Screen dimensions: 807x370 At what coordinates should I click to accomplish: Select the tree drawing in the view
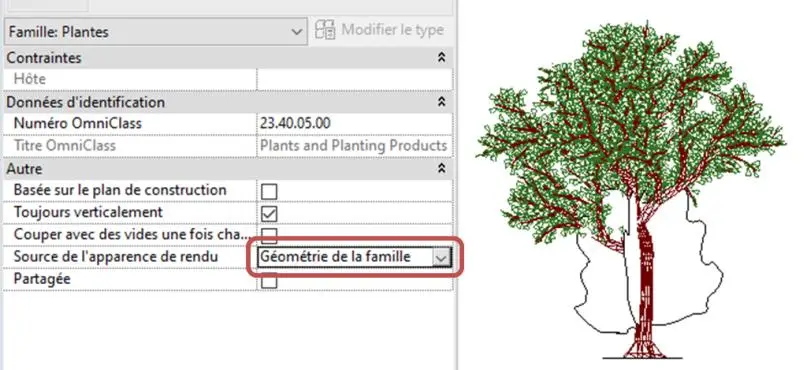631,190
